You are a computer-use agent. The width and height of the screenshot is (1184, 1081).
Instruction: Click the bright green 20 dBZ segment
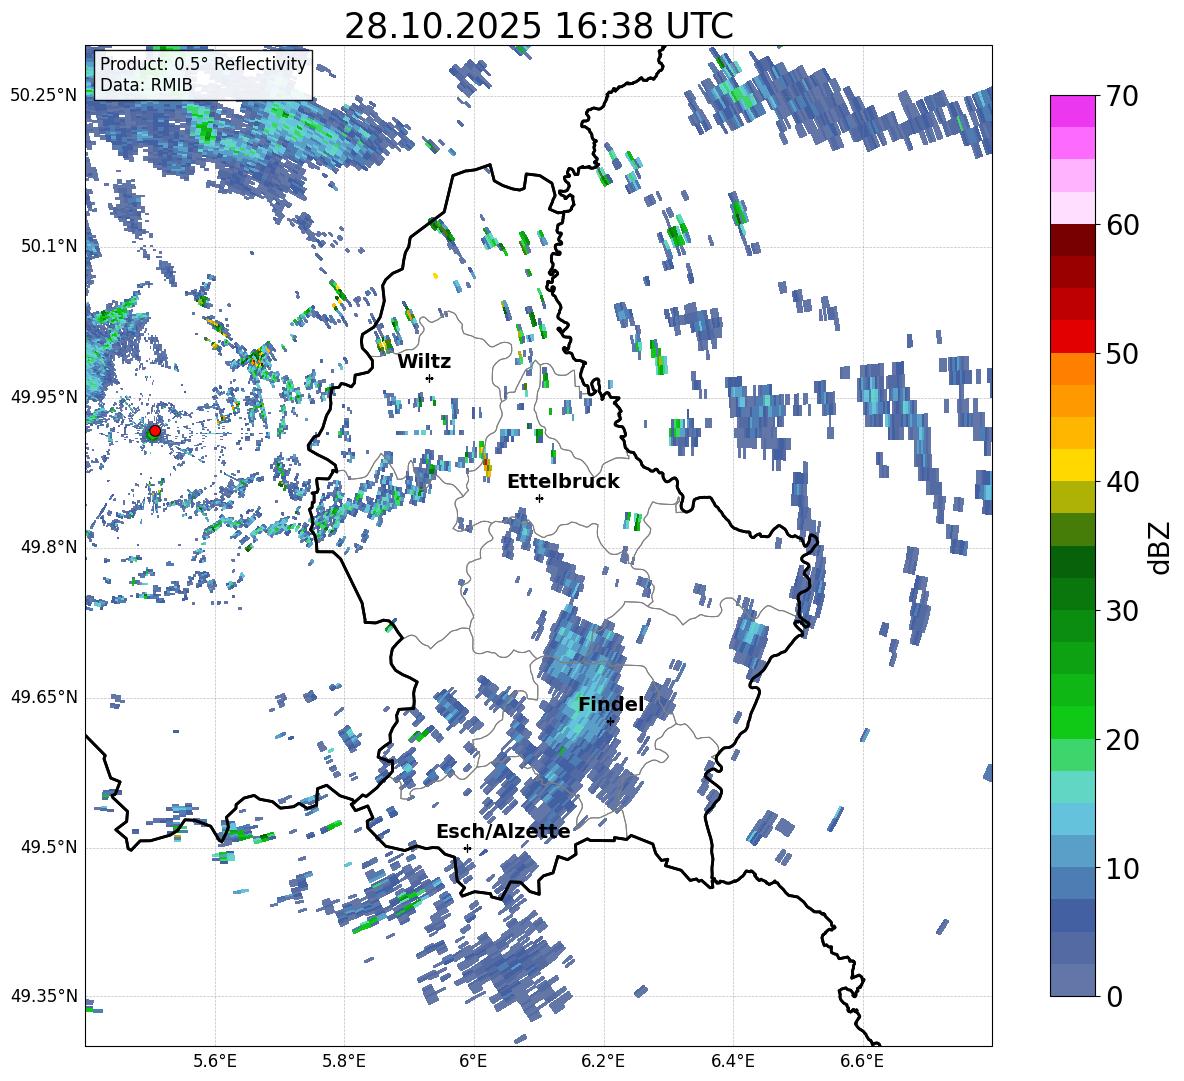click(x=1073, y=722)
